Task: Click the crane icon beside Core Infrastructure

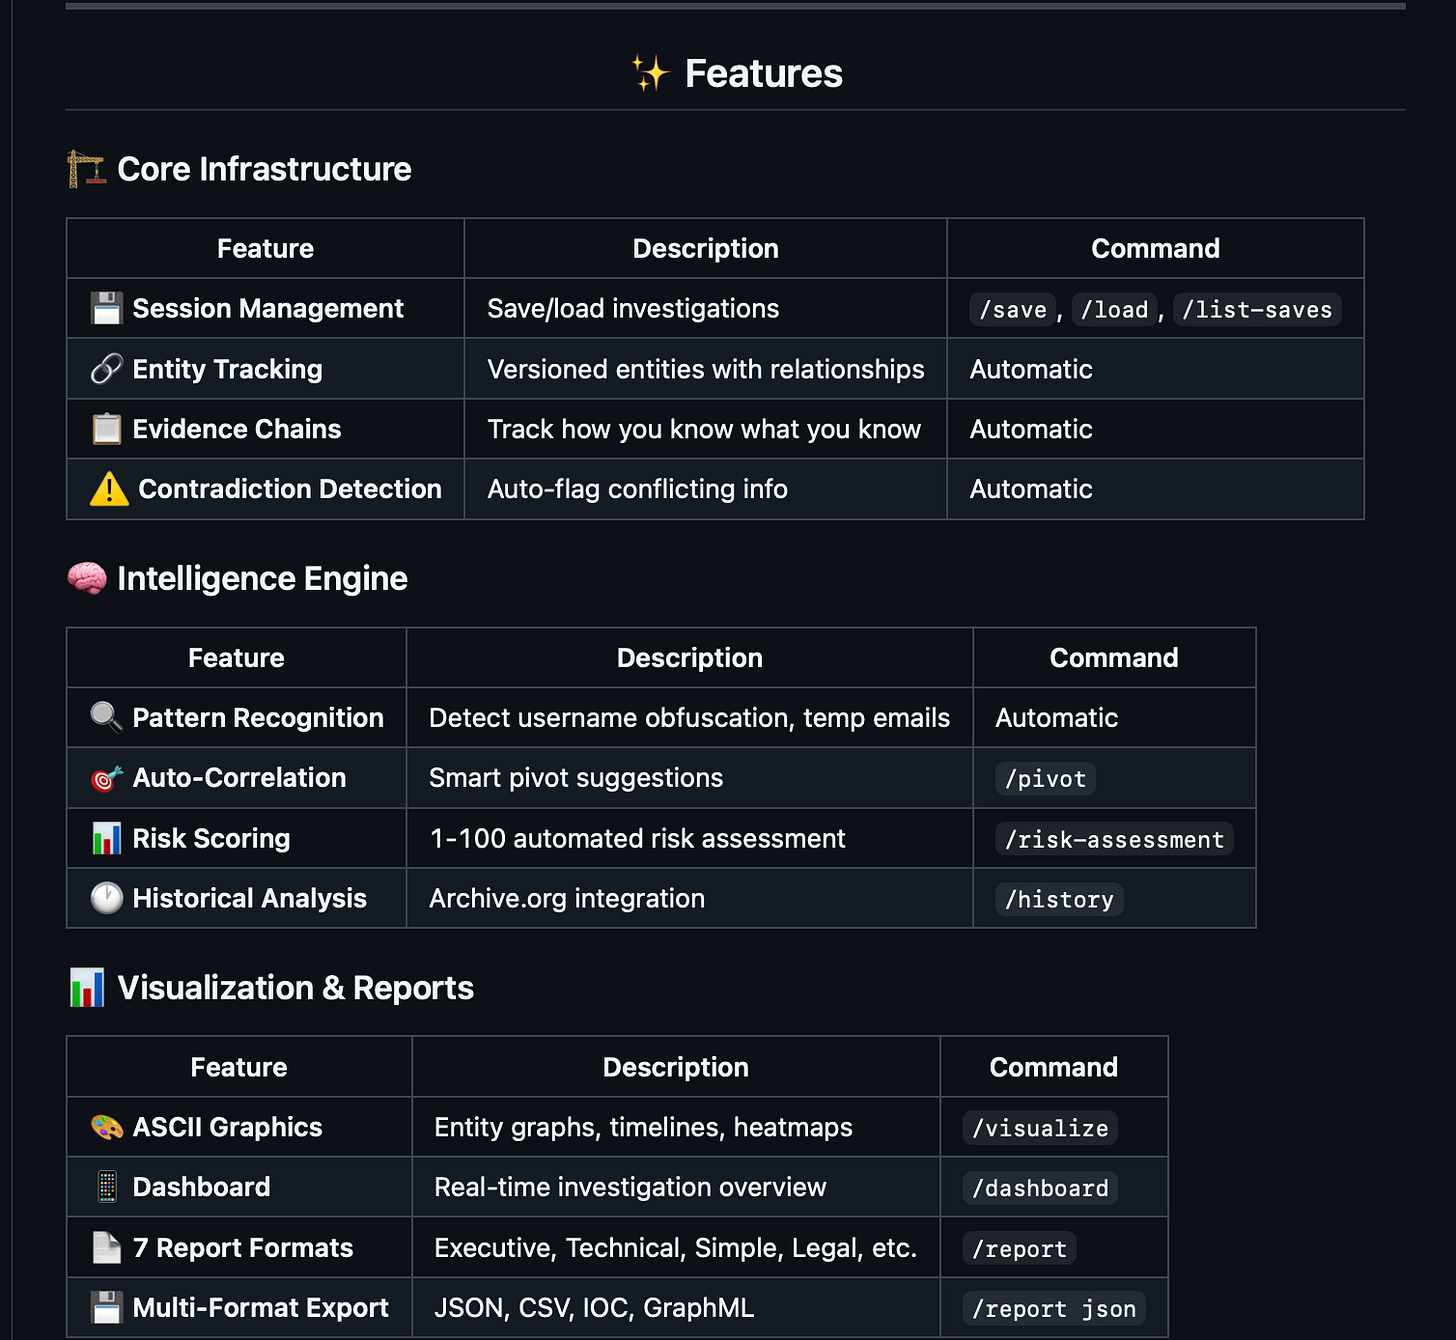Action: 86,168
